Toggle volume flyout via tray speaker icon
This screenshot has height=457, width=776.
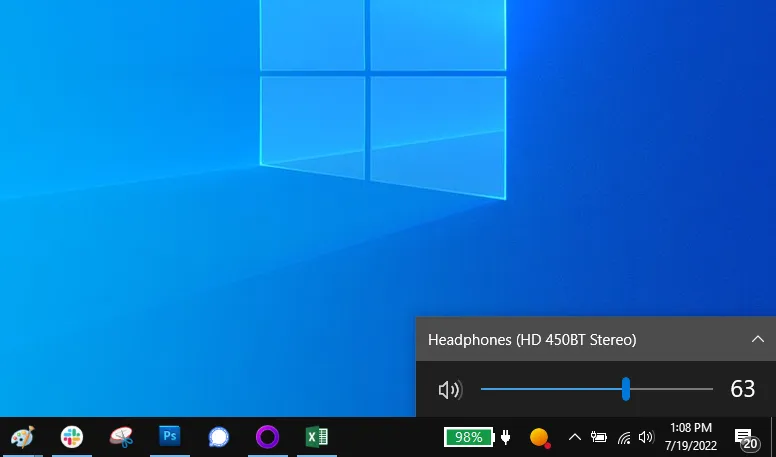[x=646, y=437]
